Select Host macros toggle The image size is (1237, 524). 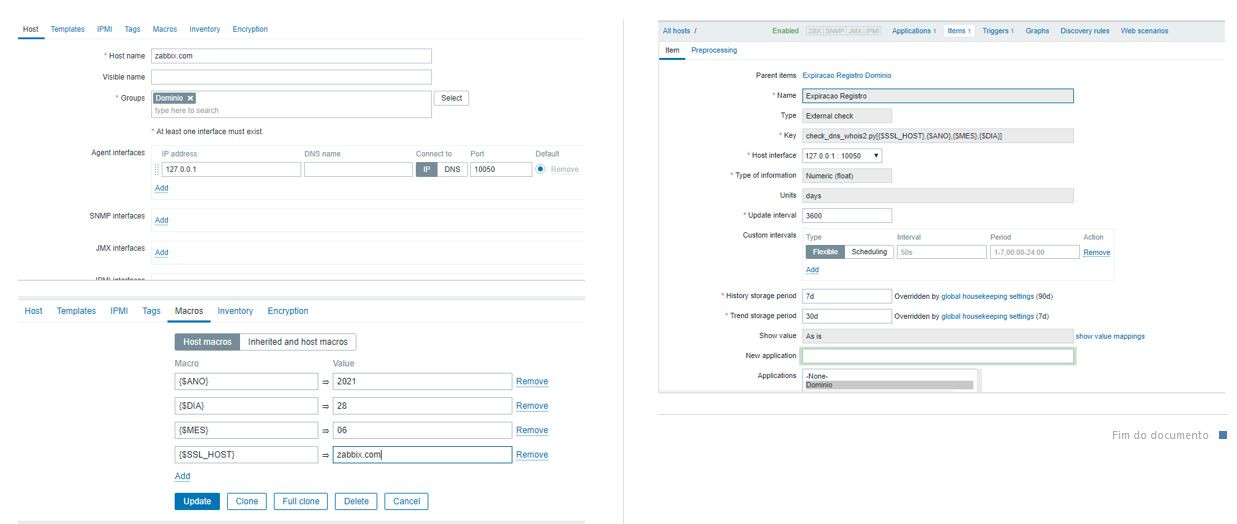(x=207, y=342)
